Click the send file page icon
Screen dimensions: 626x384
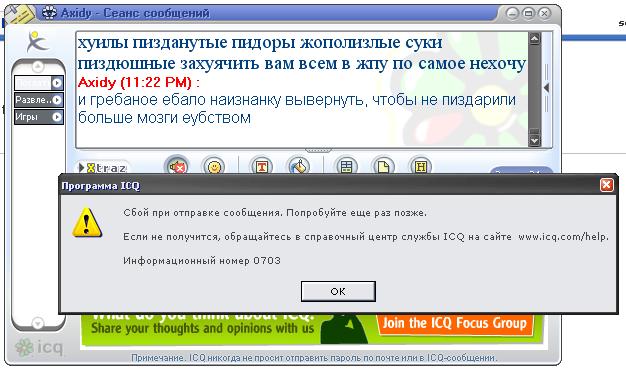pyautogui.click(x=383, y=166)
